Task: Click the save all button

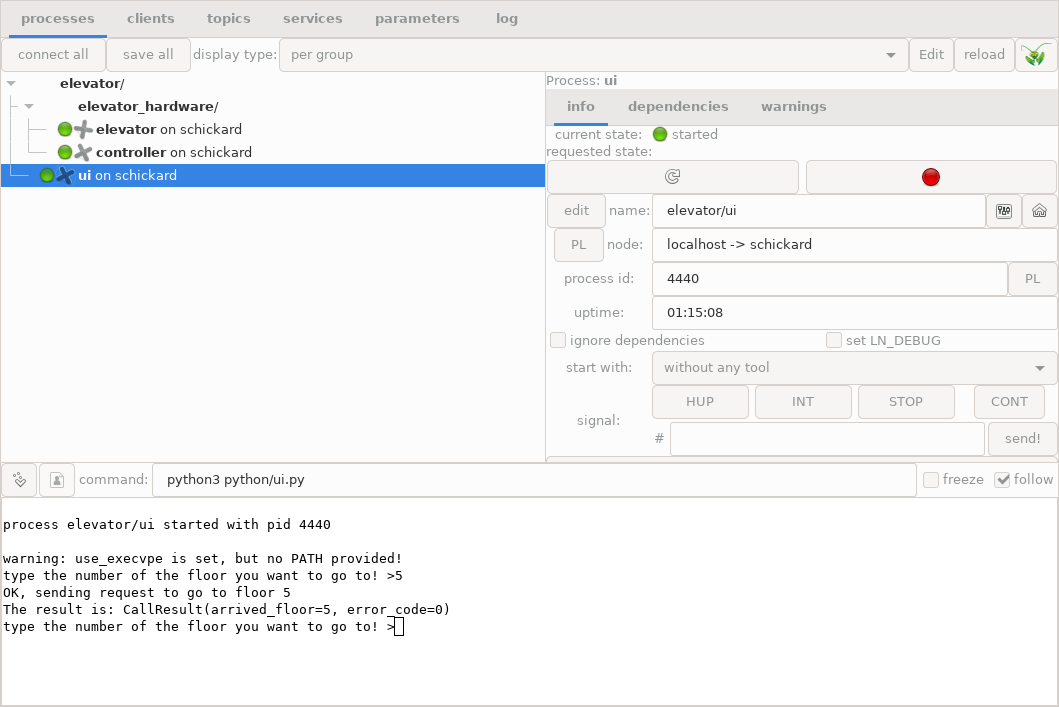Action: pos(148,55)
